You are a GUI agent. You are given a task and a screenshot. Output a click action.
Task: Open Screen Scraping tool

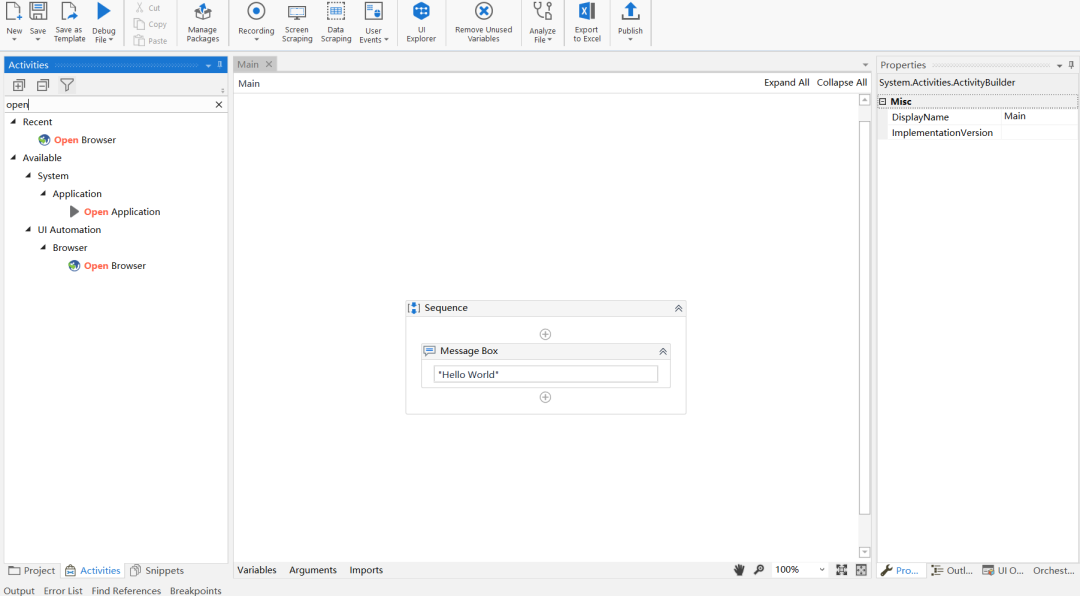[x=297, y=22]
